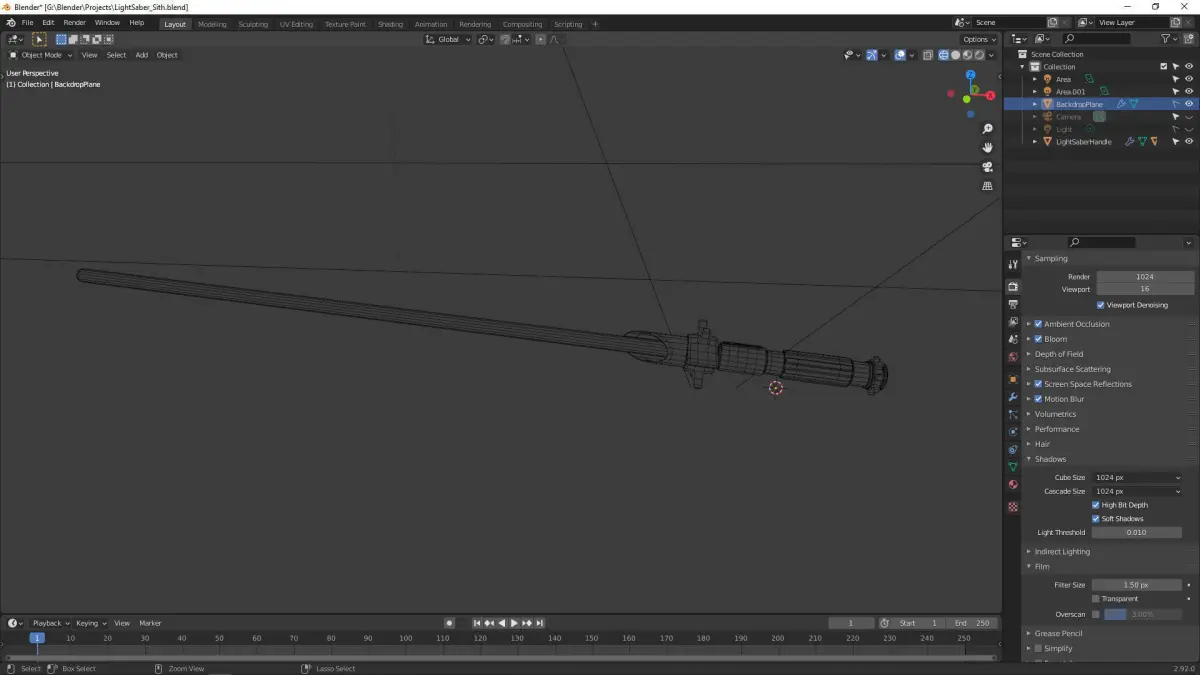Open the viewport Add menu
The width and height of the screenshot is (1200, 675).
point(141,55)
